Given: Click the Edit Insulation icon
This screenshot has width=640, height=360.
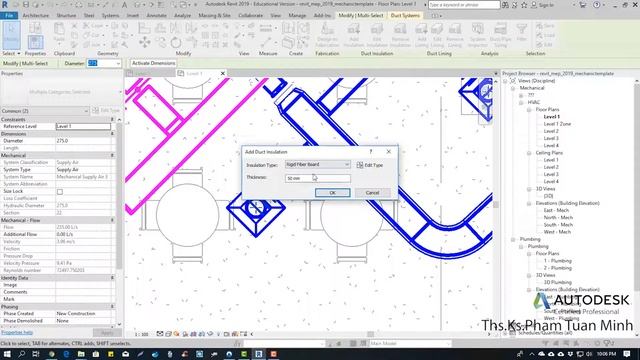Looking at the screenshot, I should [x=377, y=35].
